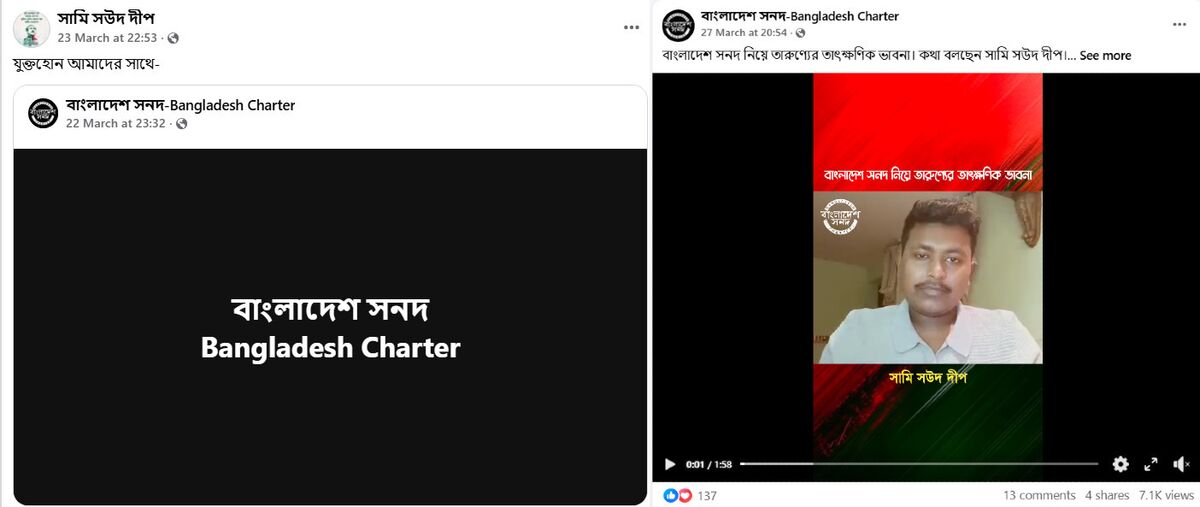Unmute the video volume icon
Screen dimensions: 1200x507
tap(1181, 464)
